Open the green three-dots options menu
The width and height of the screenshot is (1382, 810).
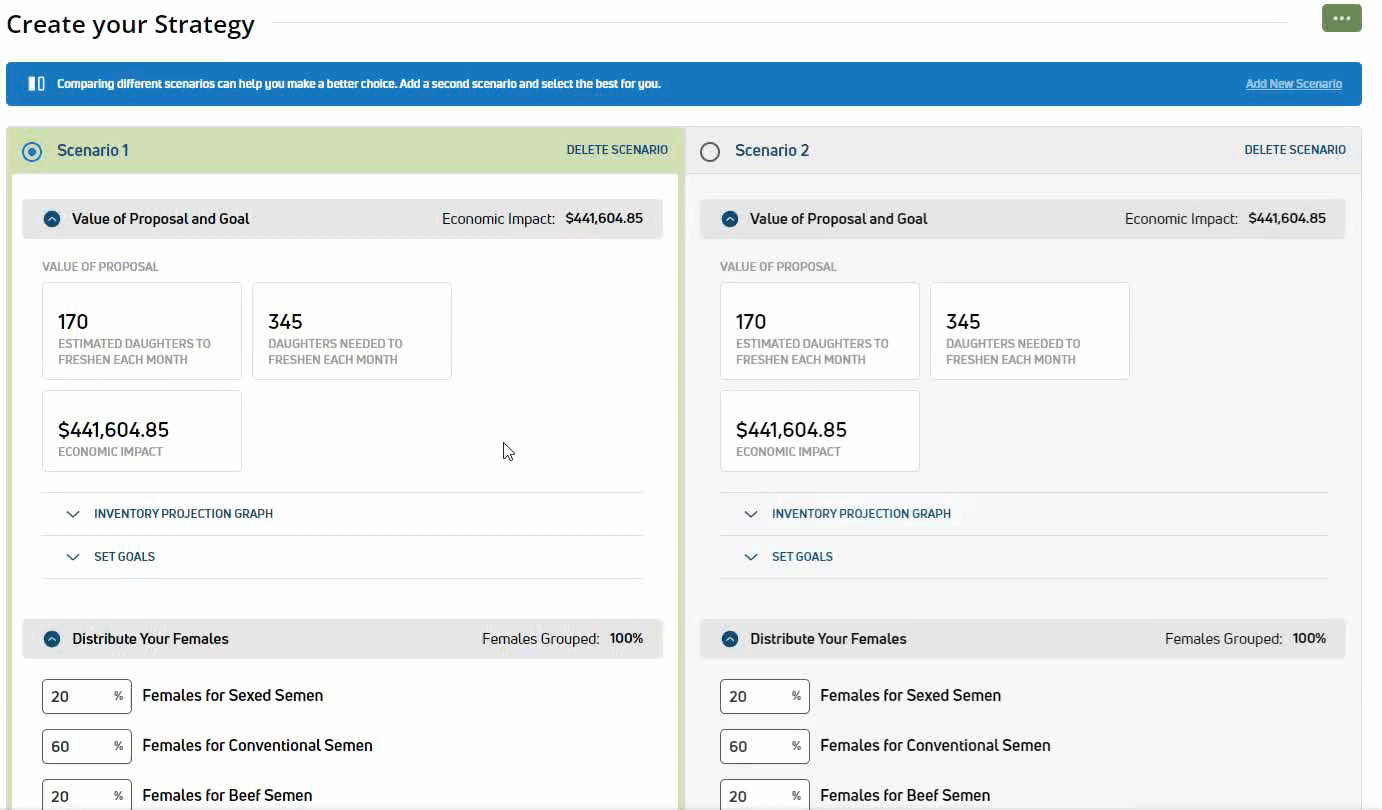pos(1341,19)
